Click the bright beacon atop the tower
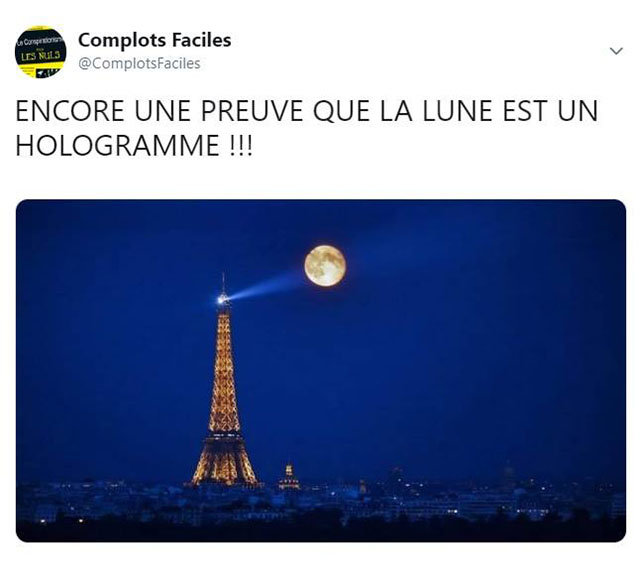This screenshot has height=586, width=640. [222, 300]
